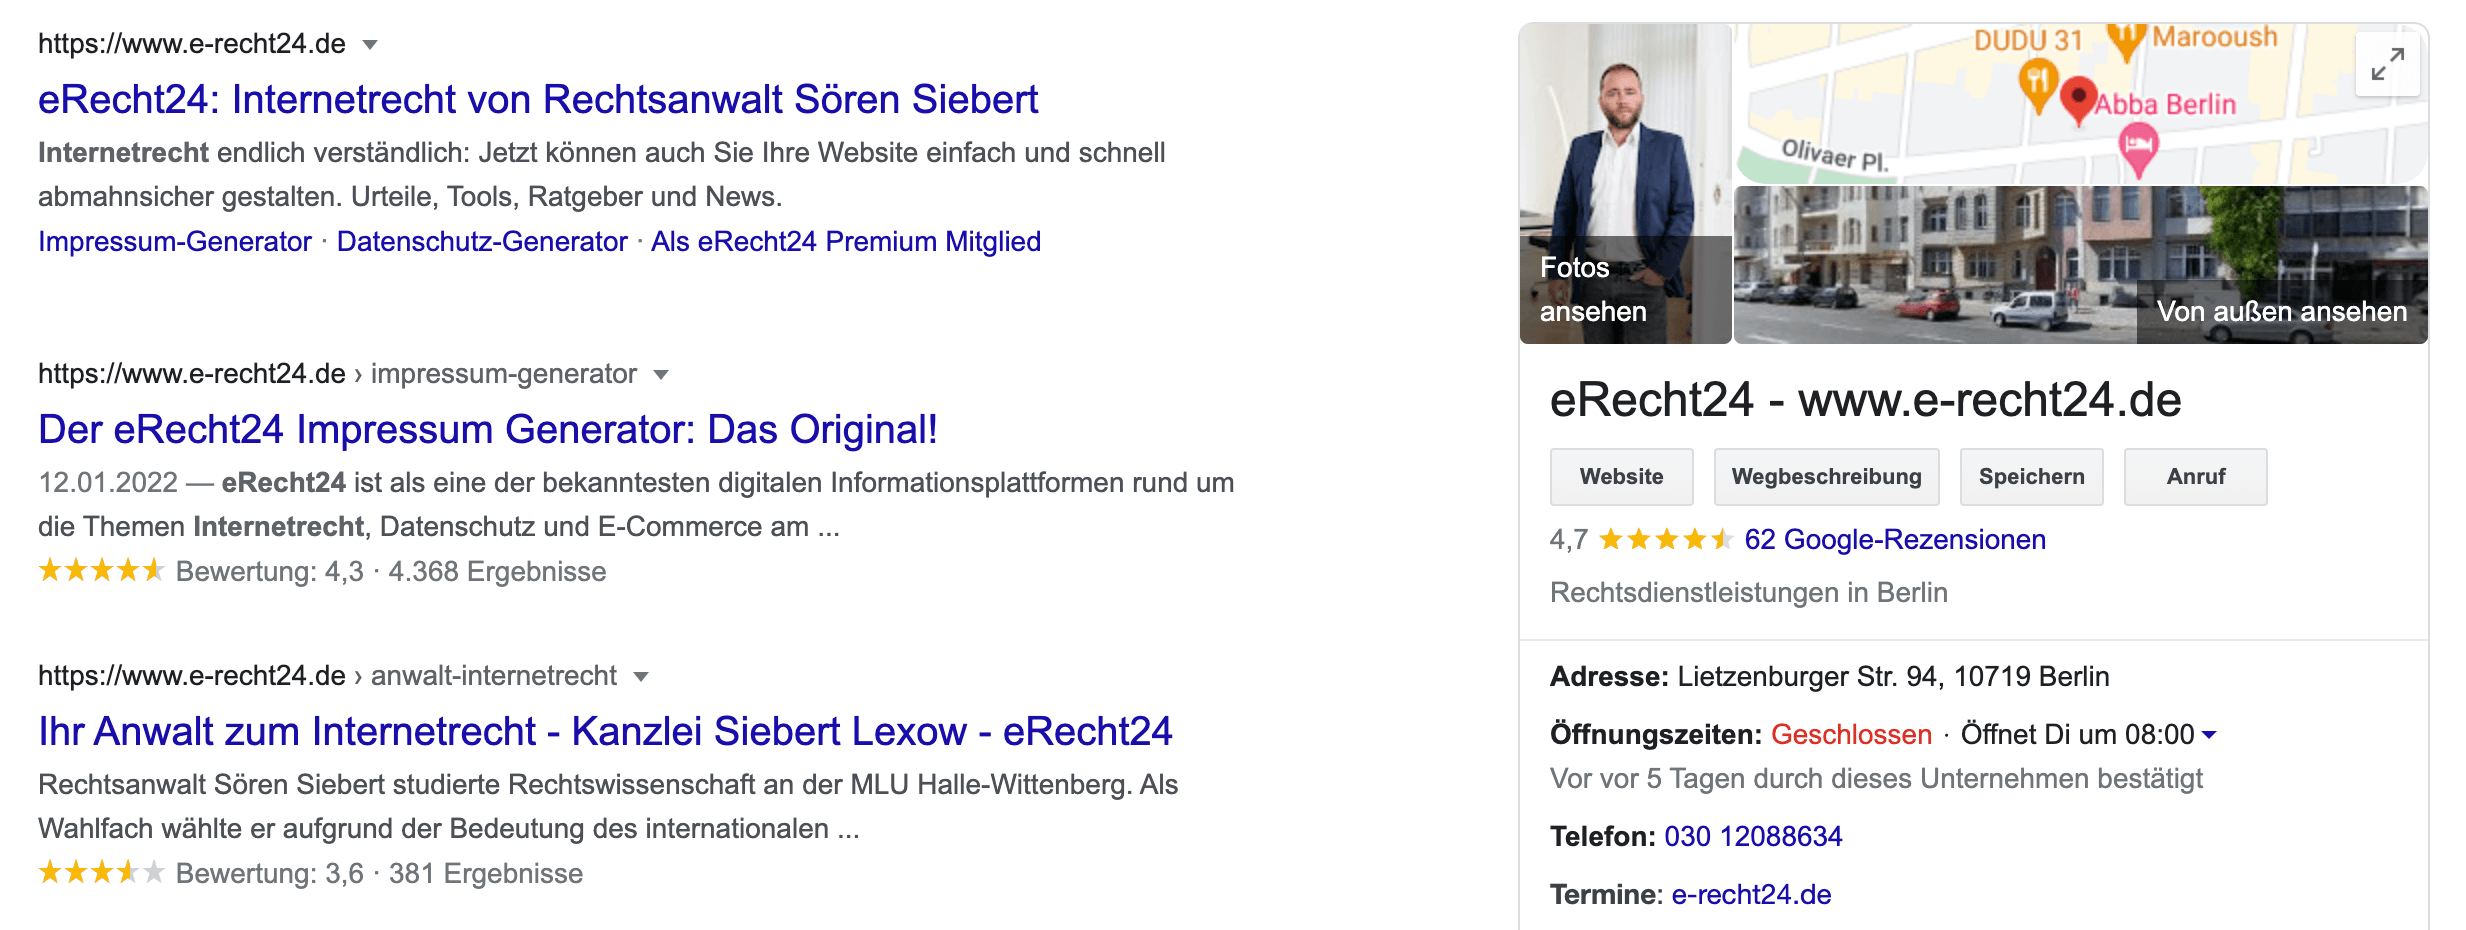The height and width of the screenshot is (930, 2466).
Task: Open the dropdown arrow beside the impressum-generator URL
Action: coord(661,375)
